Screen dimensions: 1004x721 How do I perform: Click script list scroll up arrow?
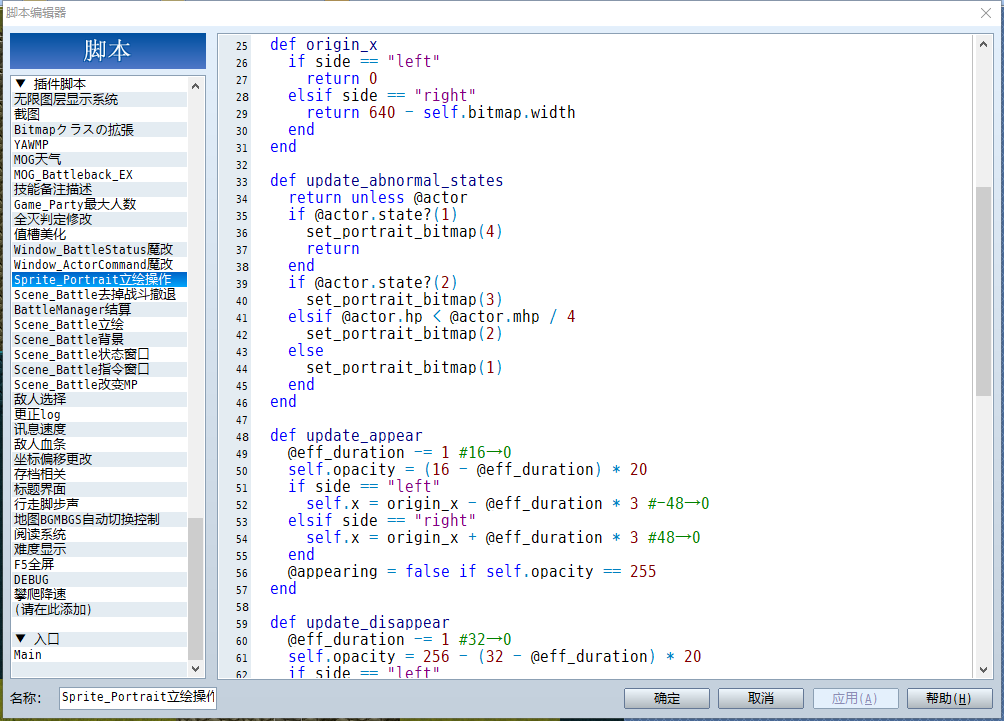tap(196, 86)
